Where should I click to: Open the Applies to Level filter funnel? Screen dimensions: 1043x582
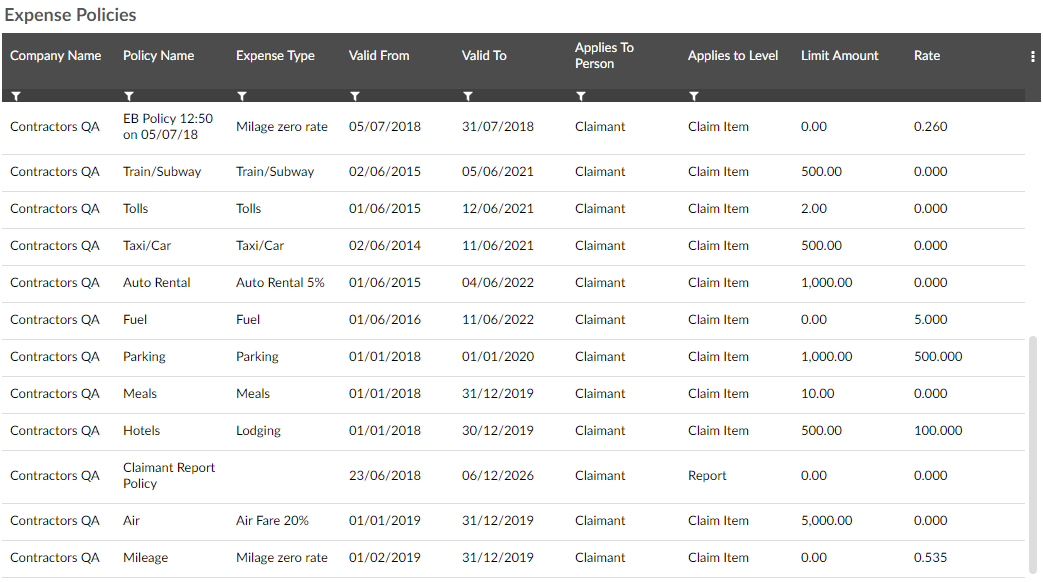pyautogui.click(x=694, y=96)
